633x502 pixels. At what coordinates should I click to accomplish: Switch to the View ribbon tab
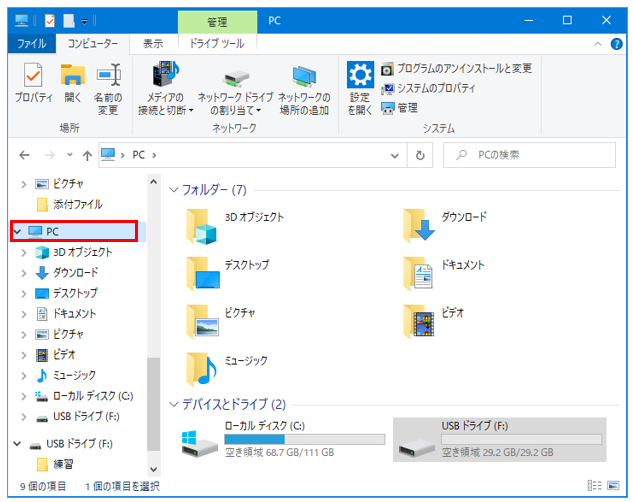coord(152,43)
